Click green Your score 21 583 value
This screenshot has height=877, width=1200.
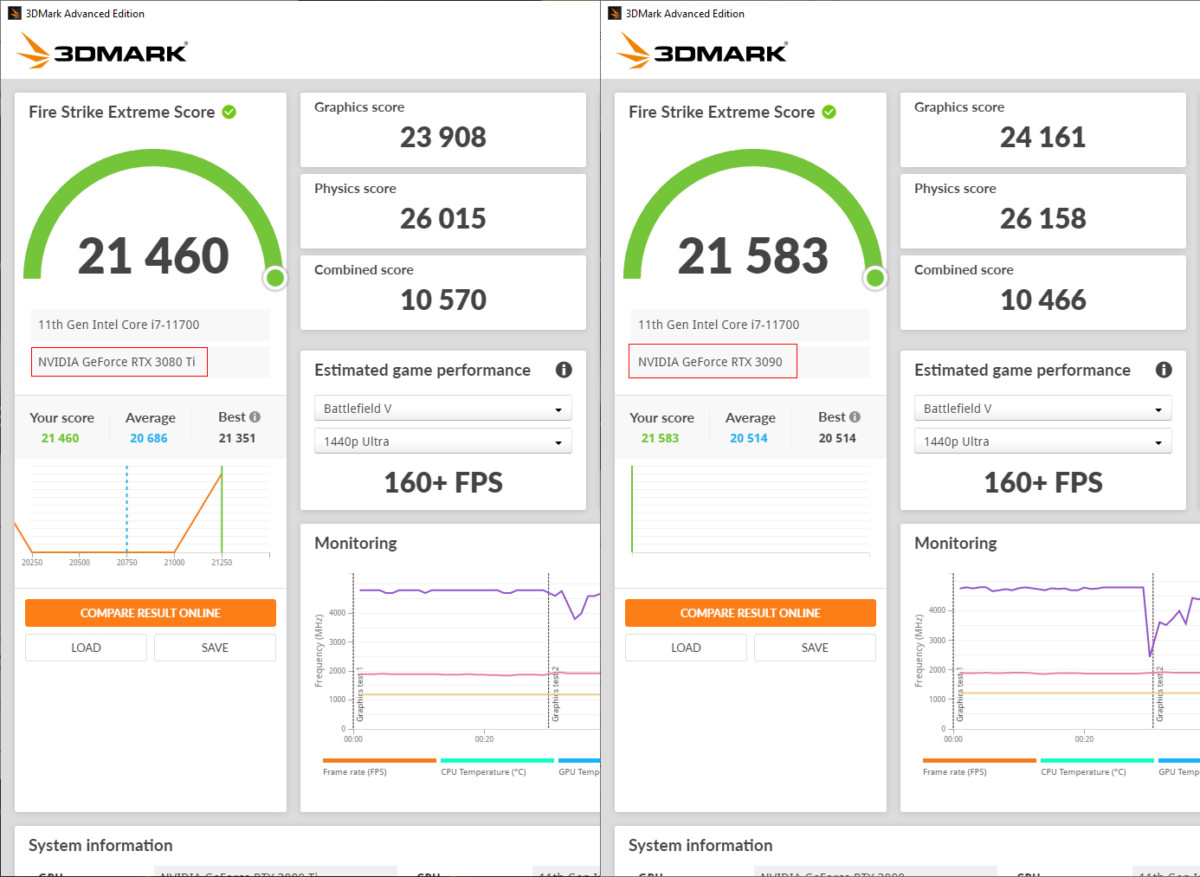click(660, 438)
